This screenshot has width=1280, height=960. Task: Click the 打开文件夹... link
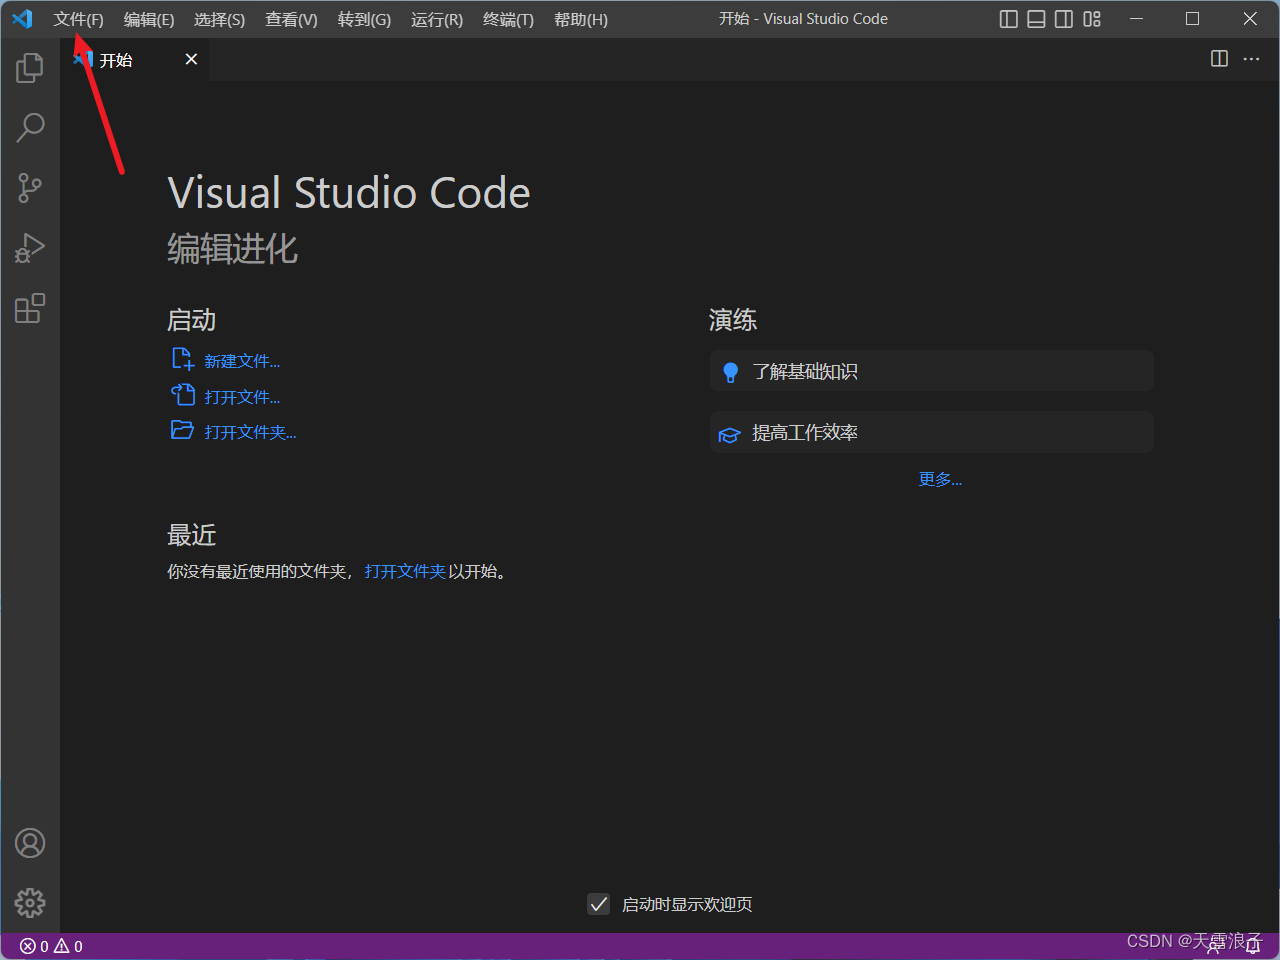click(246, 431)
